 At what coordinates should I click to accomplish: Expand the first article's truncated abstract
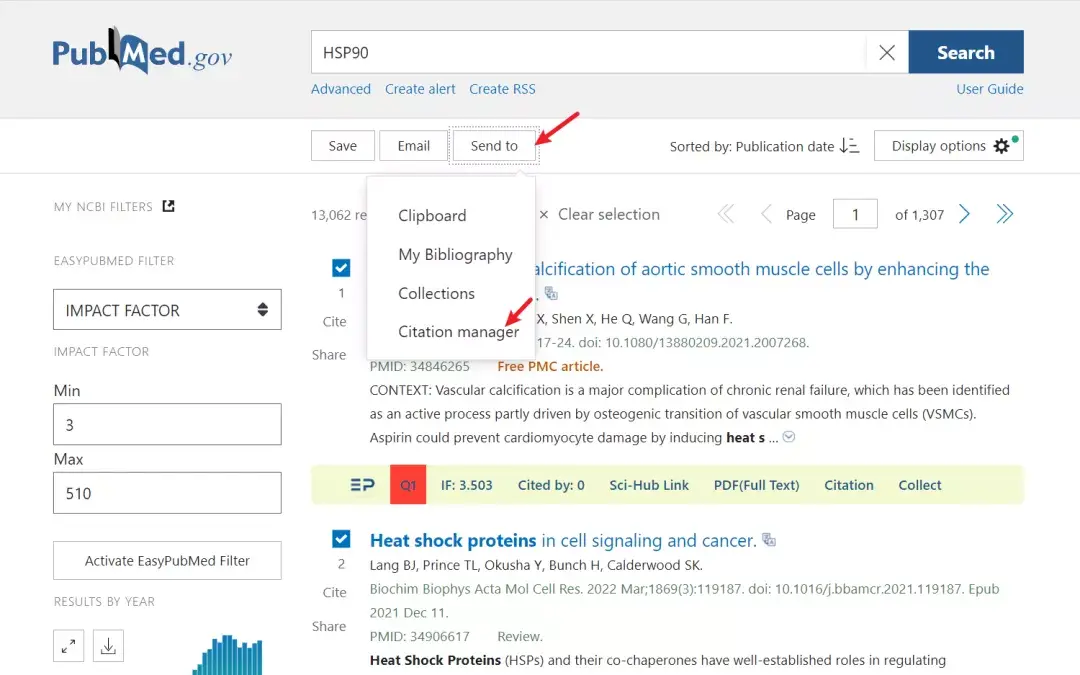pos(789,437)
